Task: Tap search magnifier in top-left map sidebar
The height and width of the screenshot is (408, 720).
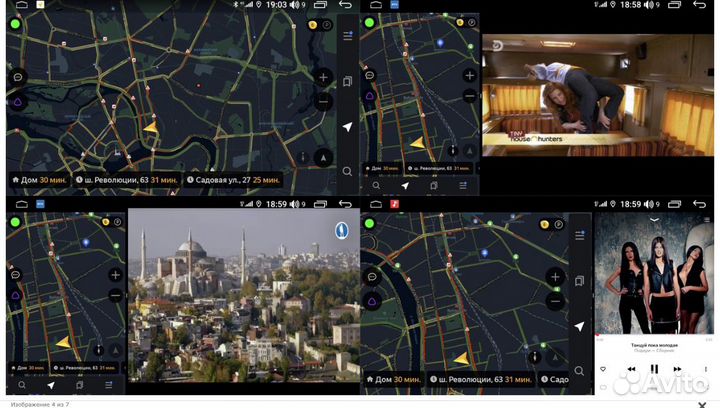Action: 347,171
